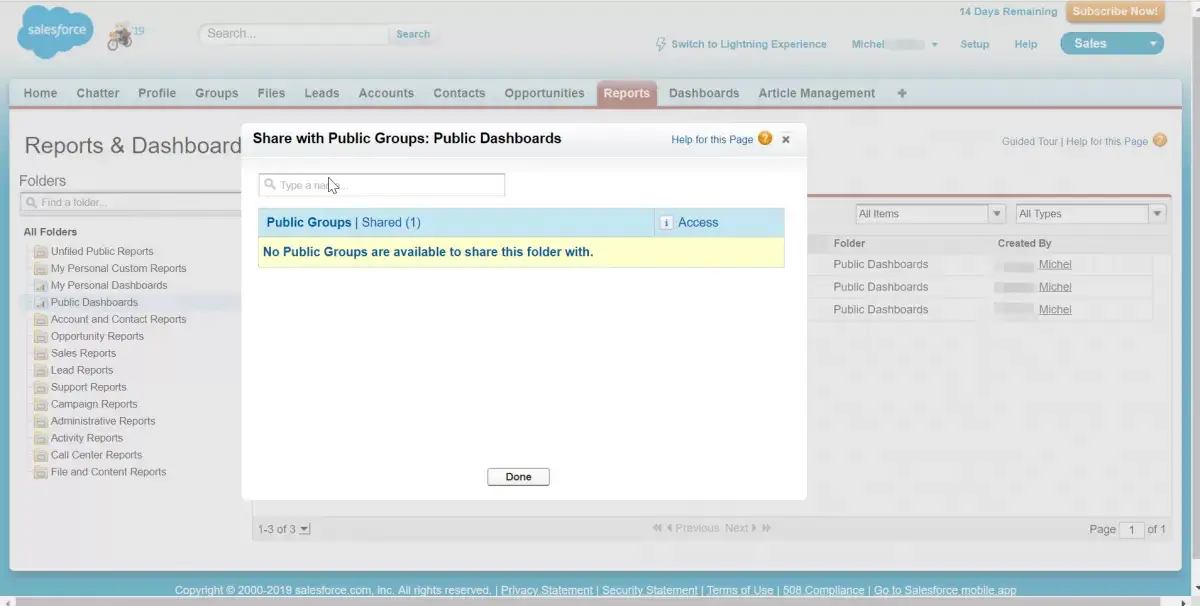Click the Search button
Viewport: 1200px width, 606px height.
coord(413,34)
